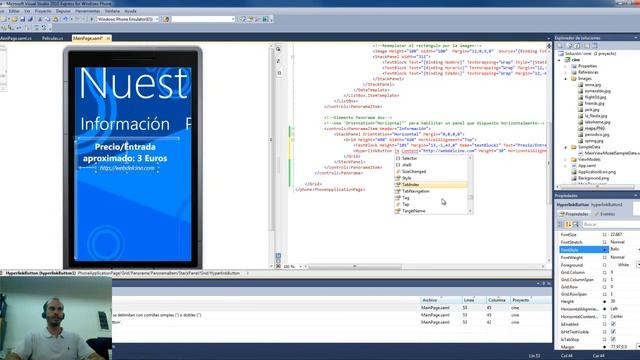Screen dimensions: 640x360
Task: Pick TargetName in the IntelliSense popup
Action: (x=413, y=211)
